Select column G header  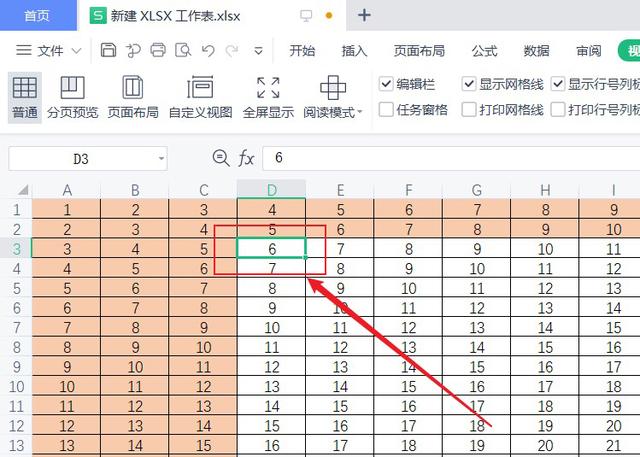(477, 190)
